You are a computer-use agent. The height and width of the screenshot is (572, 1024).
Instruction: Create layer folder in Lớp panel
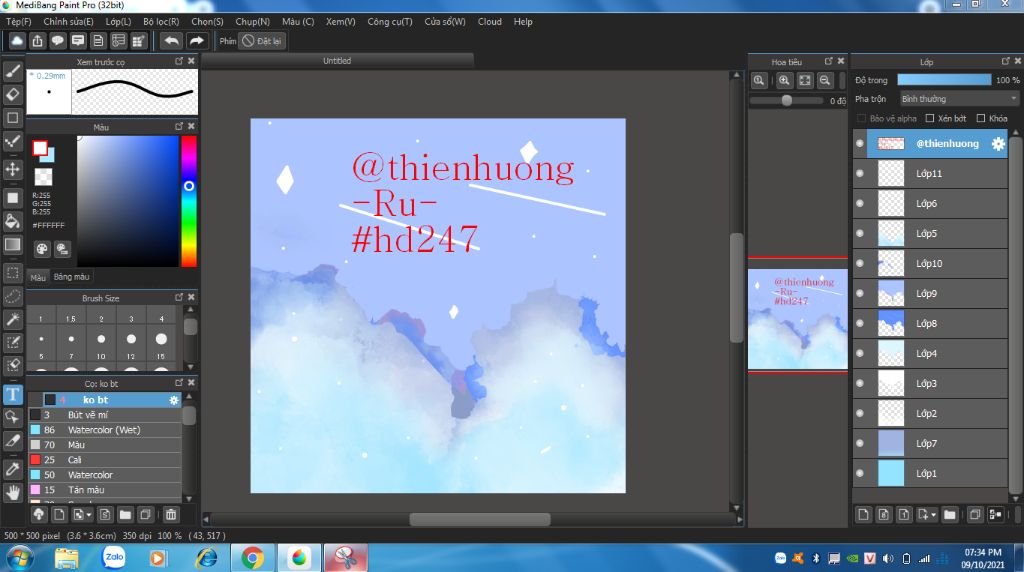[950, 515]
